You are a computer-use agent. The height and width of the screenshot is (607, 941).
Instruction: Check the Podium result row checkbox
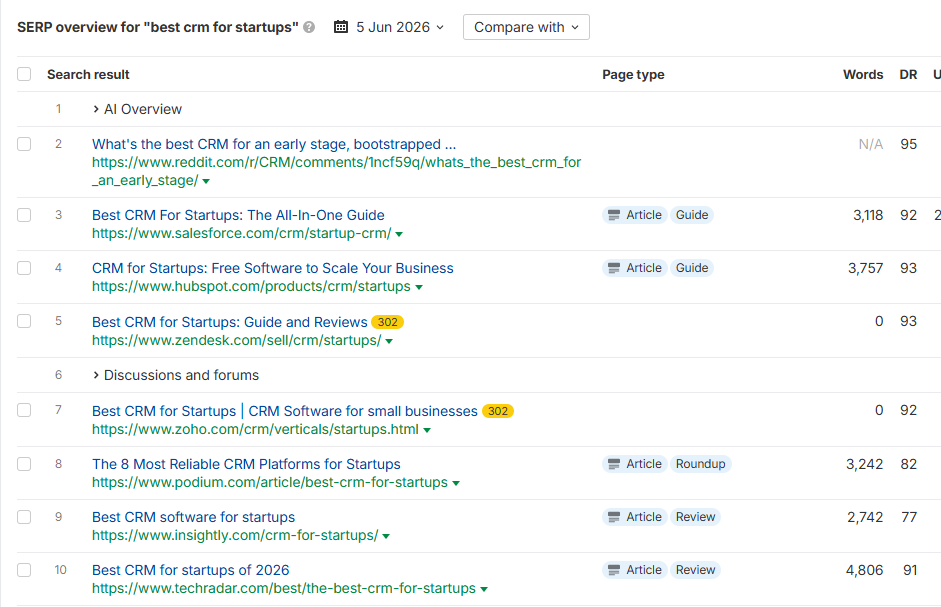(24, 464)
